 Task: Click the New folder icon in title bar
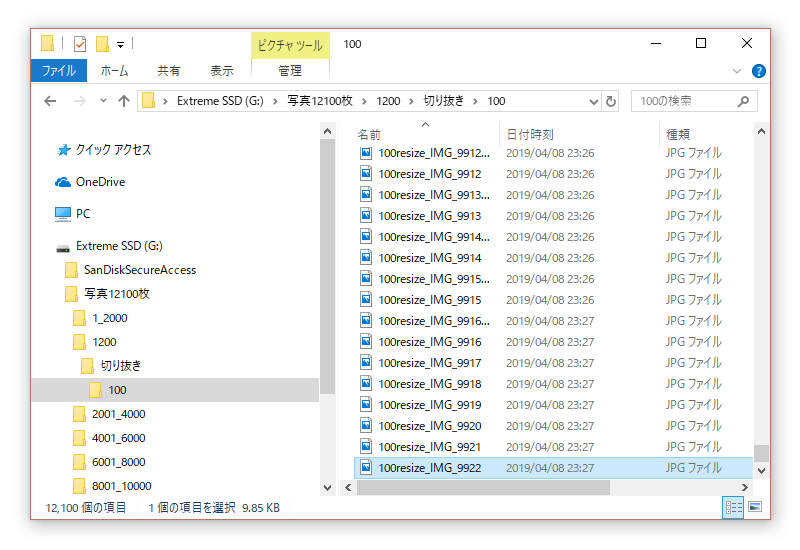click(x=103, y=44)
